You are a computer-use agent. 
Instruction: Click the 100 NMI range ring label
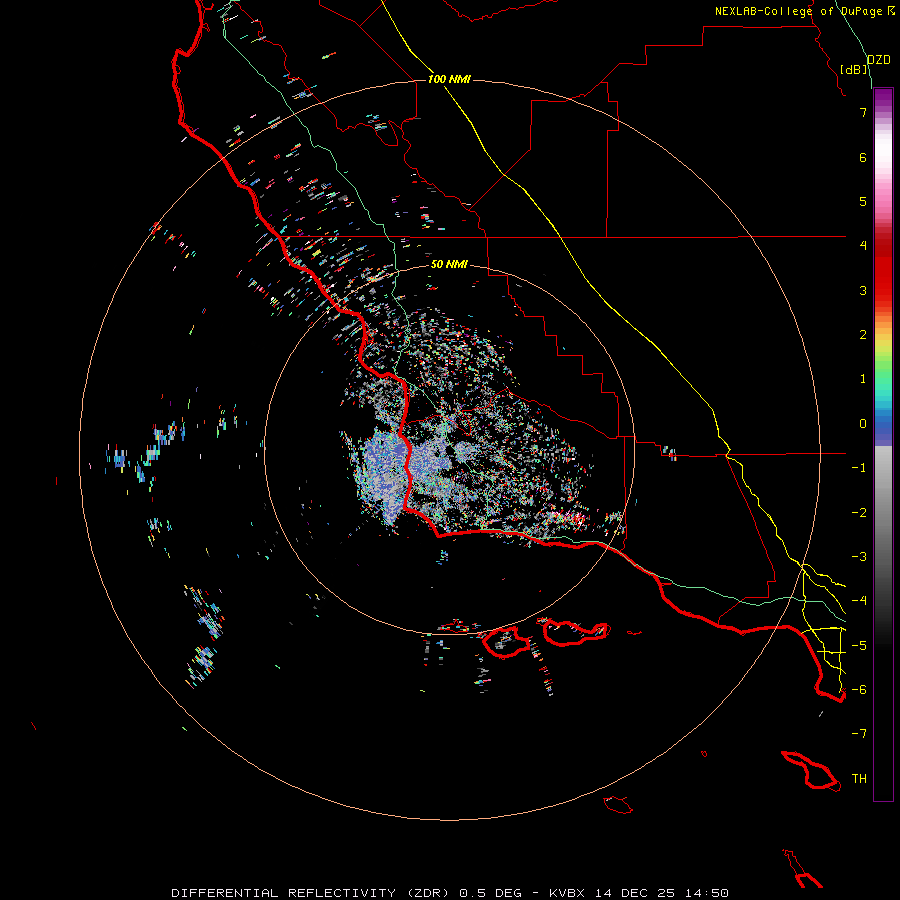click(449, 79)
